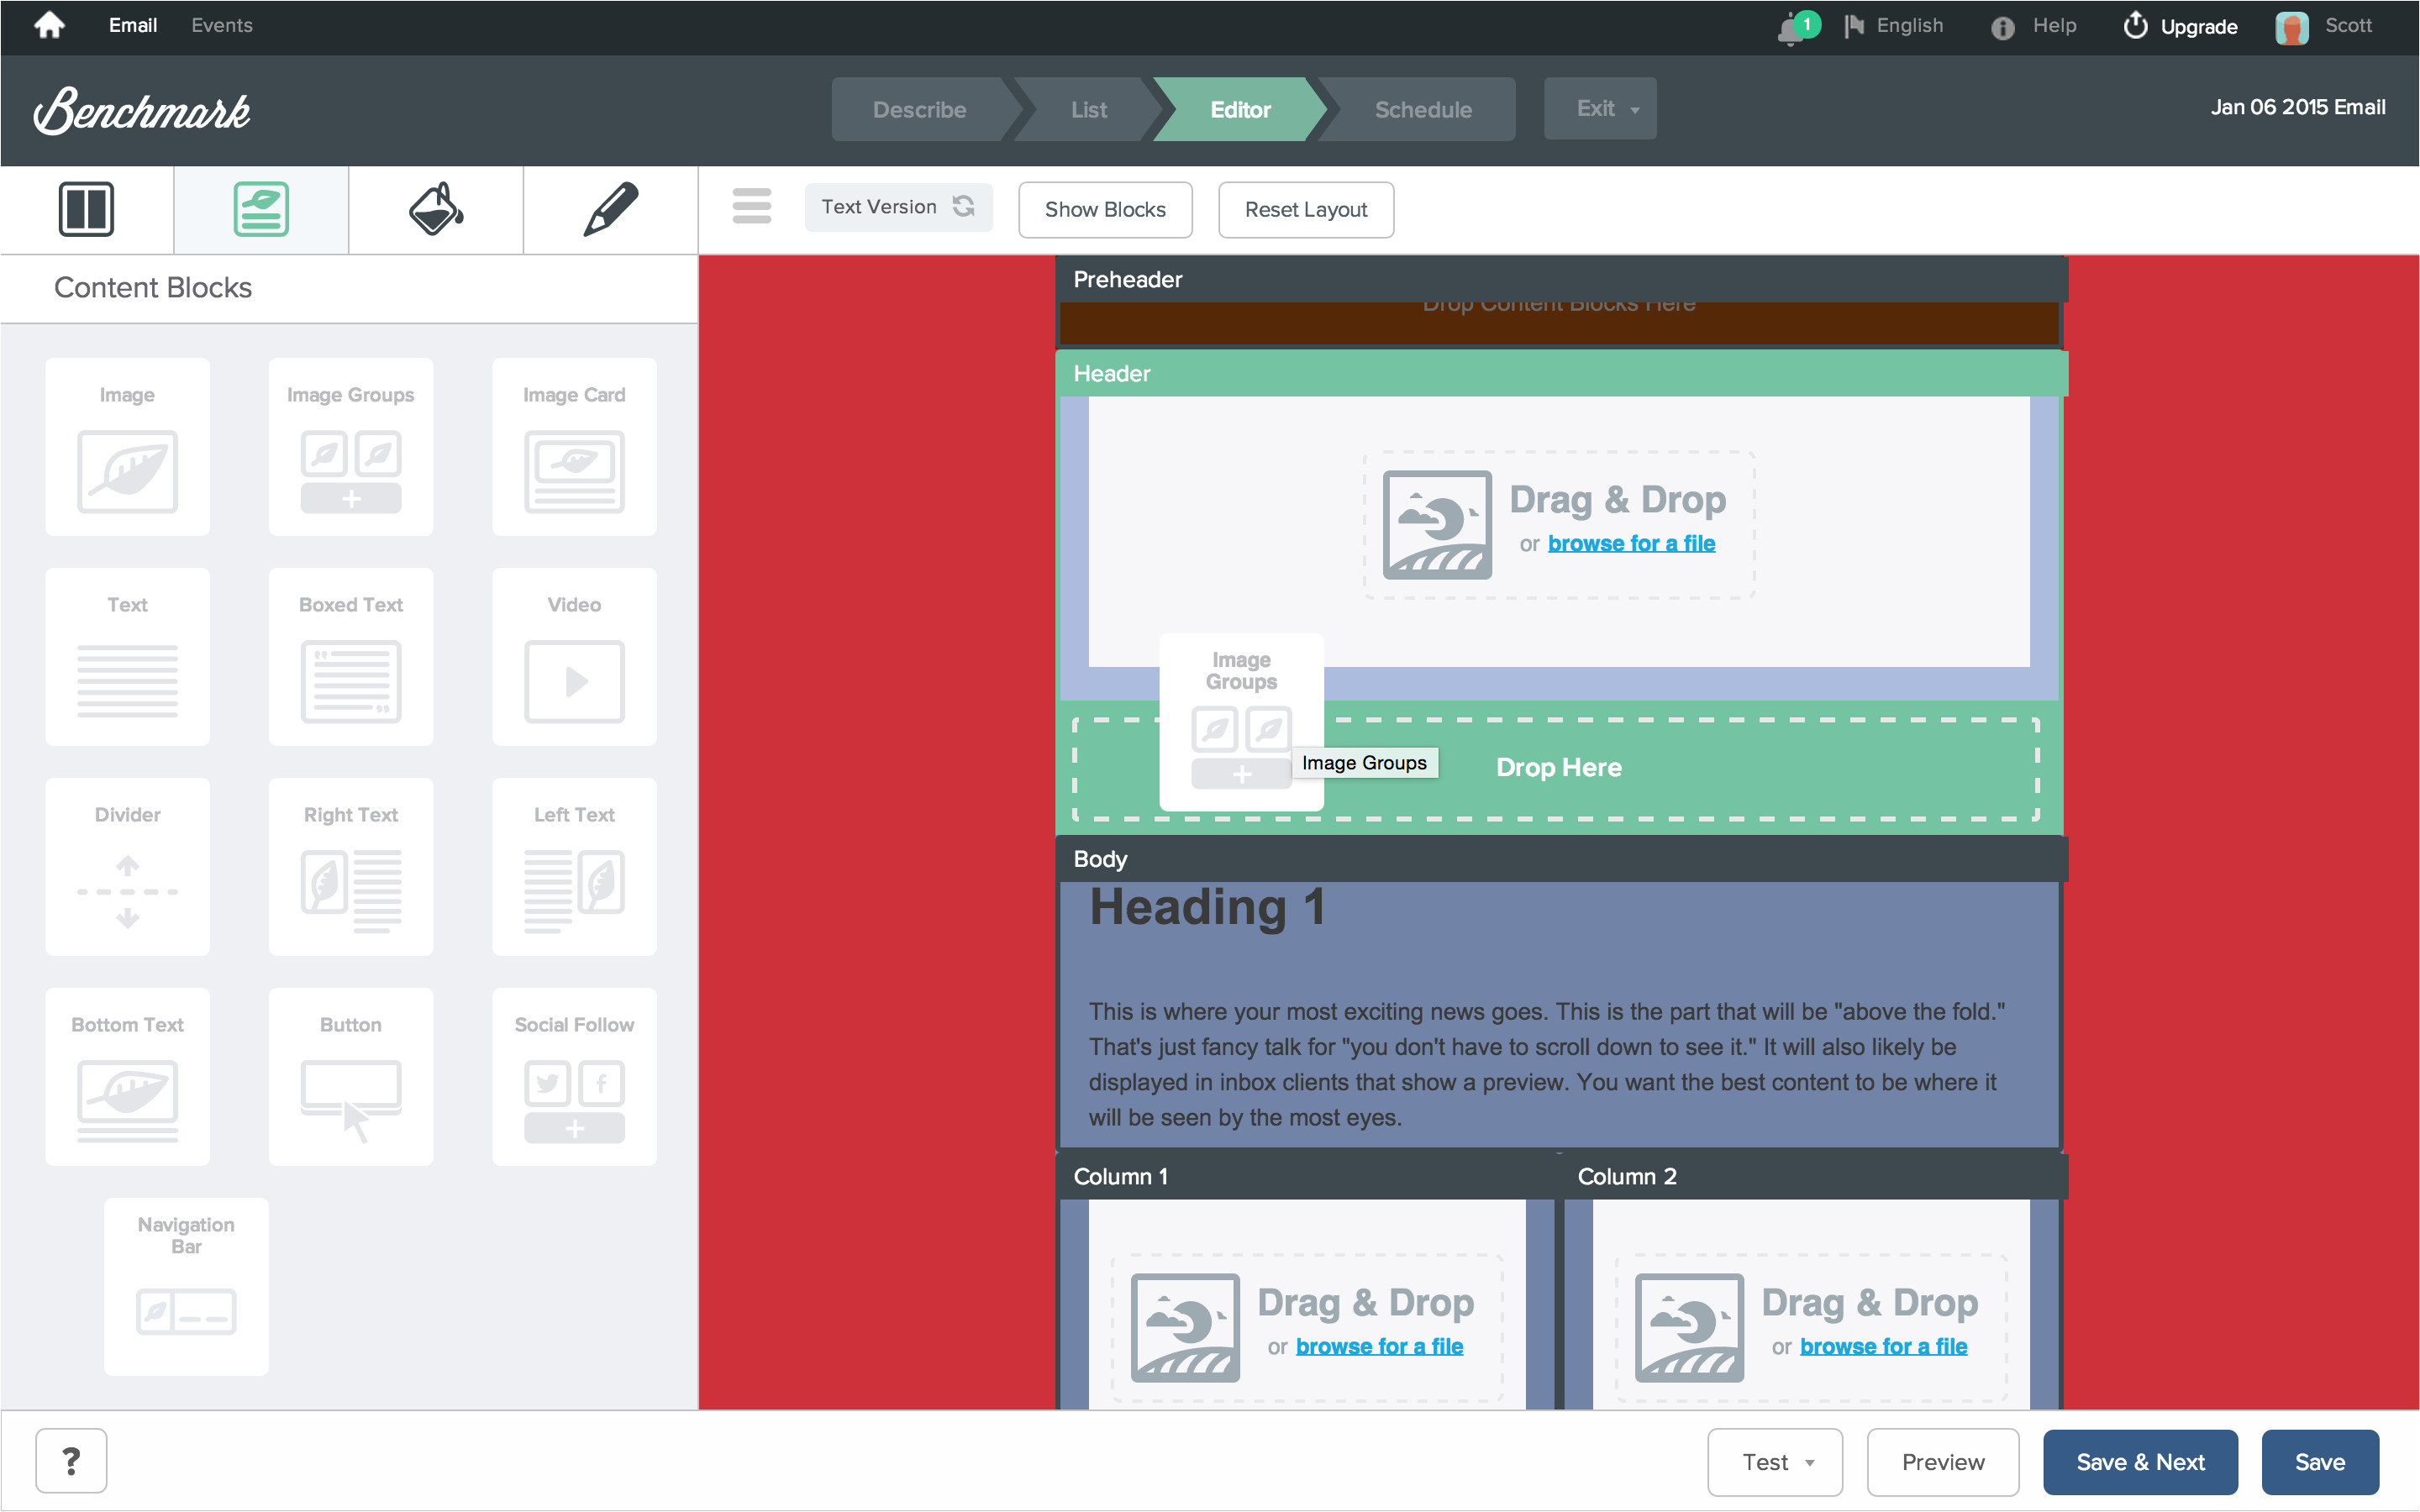
Task: Toggle the Text Version switch
Action: click(897, 207)
